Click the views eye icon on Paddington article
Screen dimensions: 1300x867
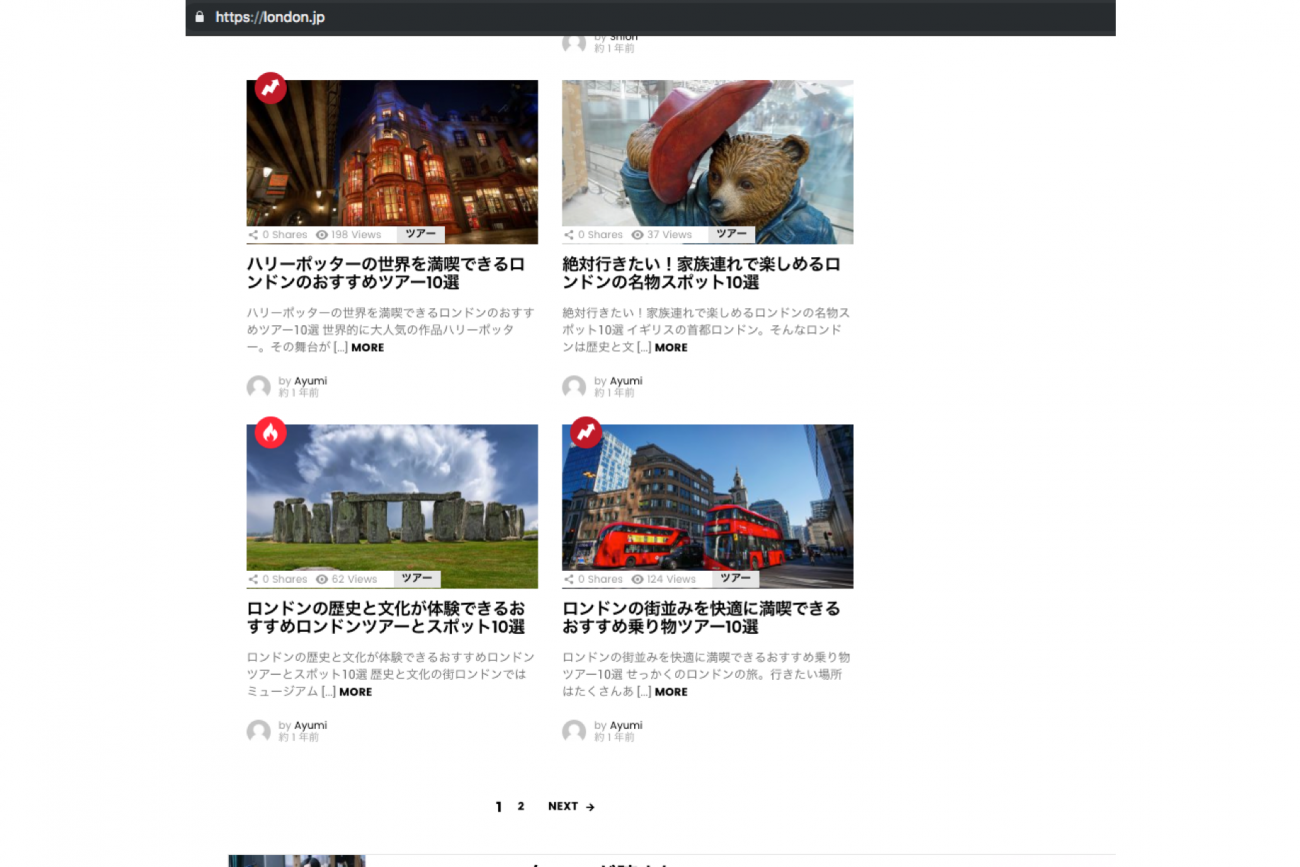tap(637, 235)
